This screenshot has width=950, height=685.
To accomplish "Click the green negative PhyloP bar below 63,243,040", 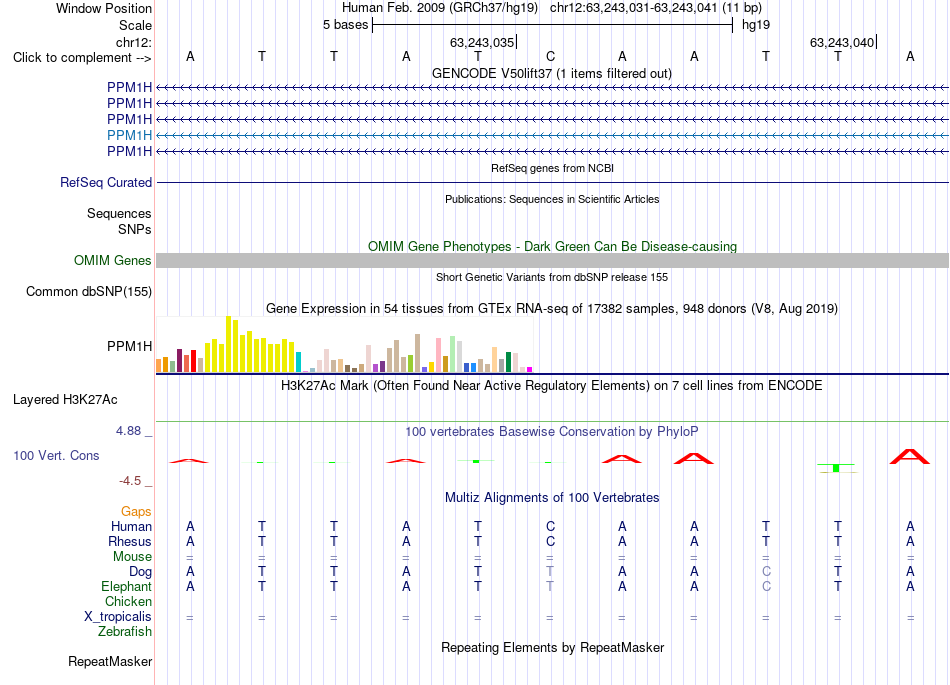I will pyautogui.click(x=836, y=468).
